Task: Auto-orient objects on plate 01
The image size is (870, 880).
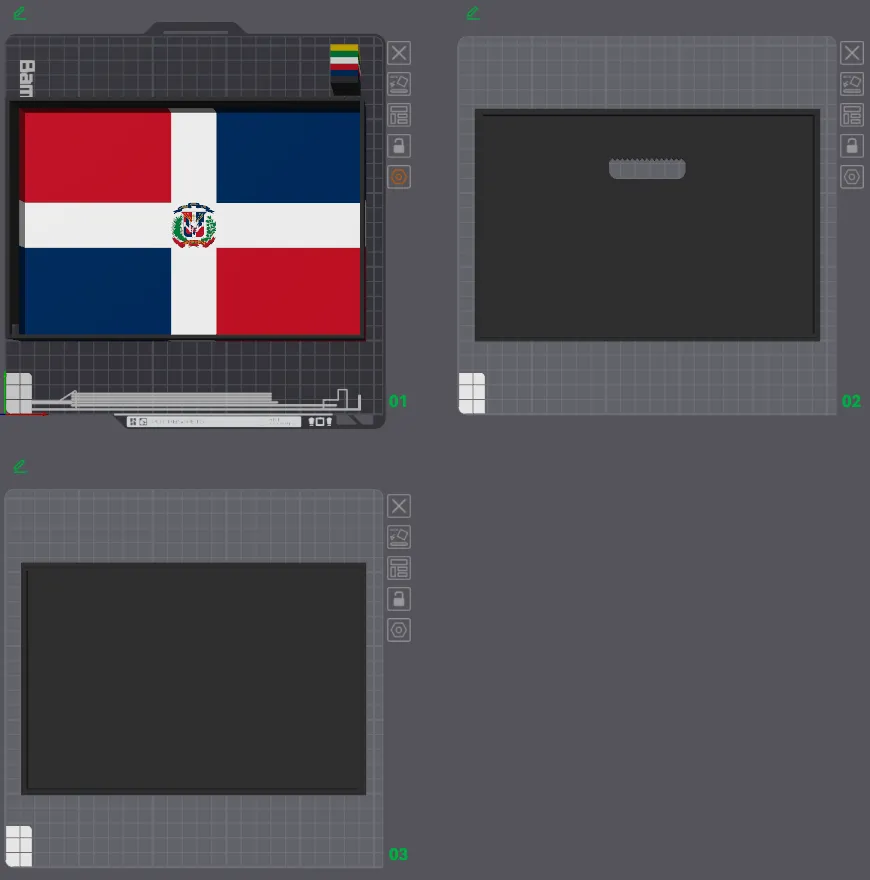Action: pos(399,84)
